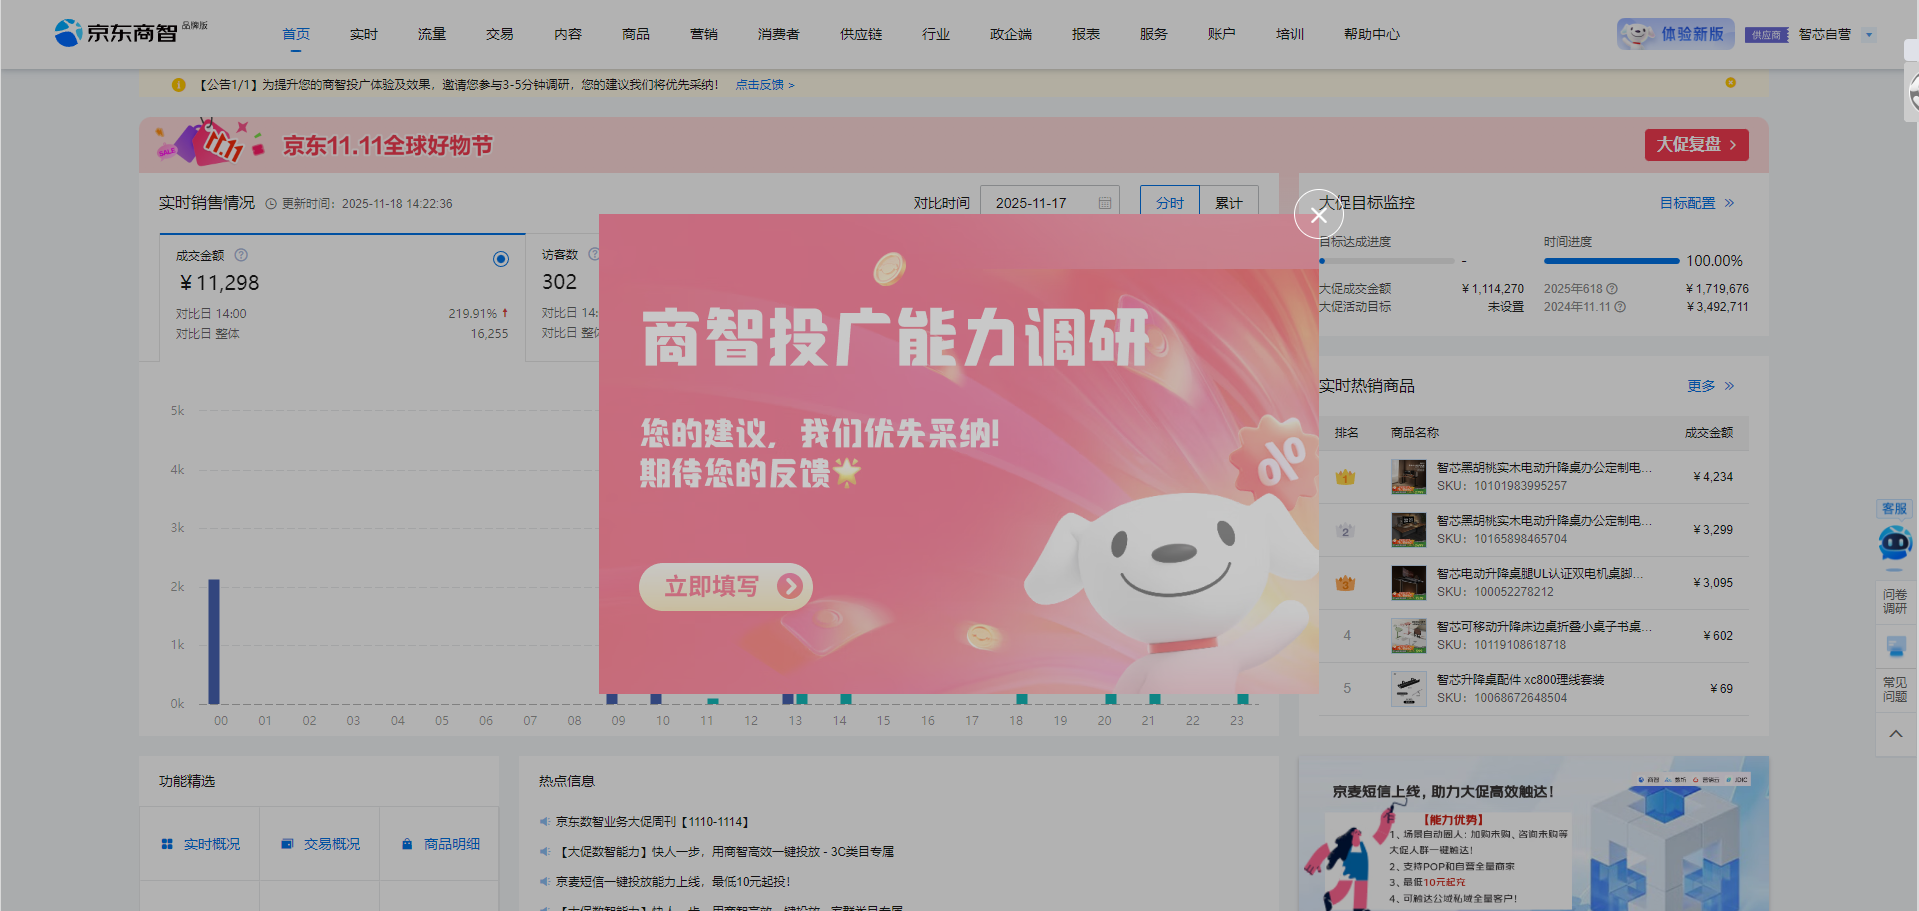
Task: Click the help icon beside 2024年11.11
Action: pos(1620,307)
